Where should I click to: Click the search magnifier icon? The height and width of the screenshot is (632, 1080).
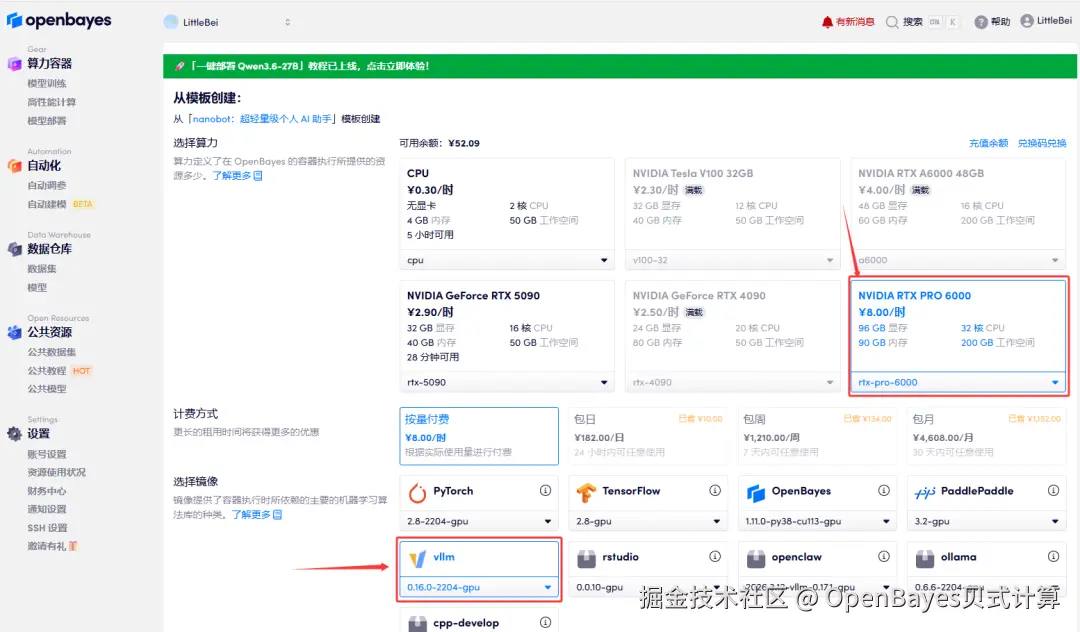(x=892, y=22)
